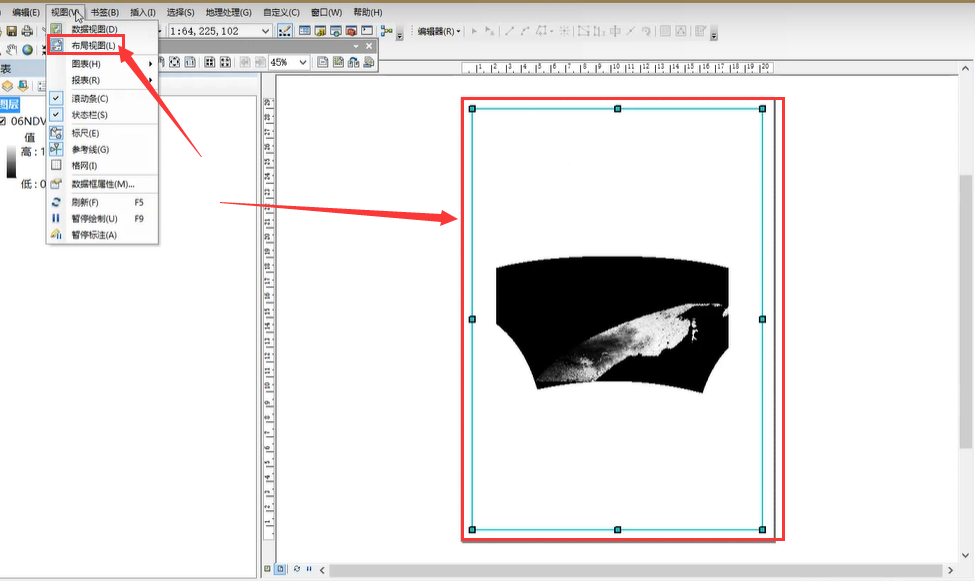Click the focus data frame icon
This screenshot has width=975, height=581.
tap(338, 62)
